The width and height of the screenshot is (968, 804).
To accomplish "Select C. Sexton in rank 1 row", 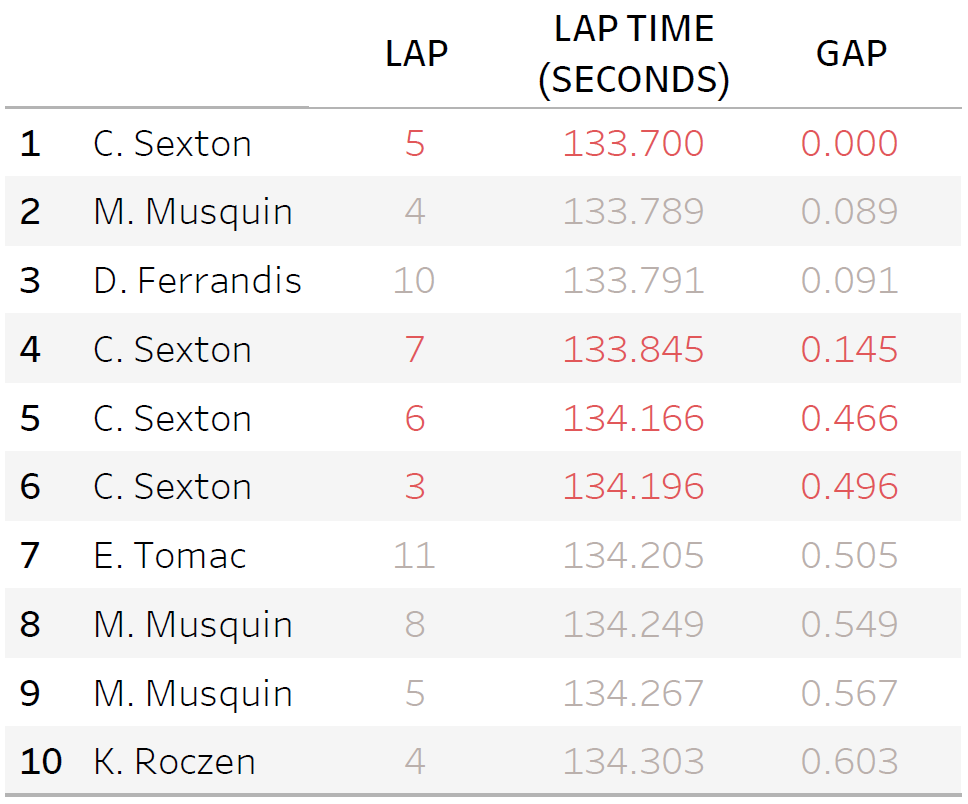I will (172, 144).
